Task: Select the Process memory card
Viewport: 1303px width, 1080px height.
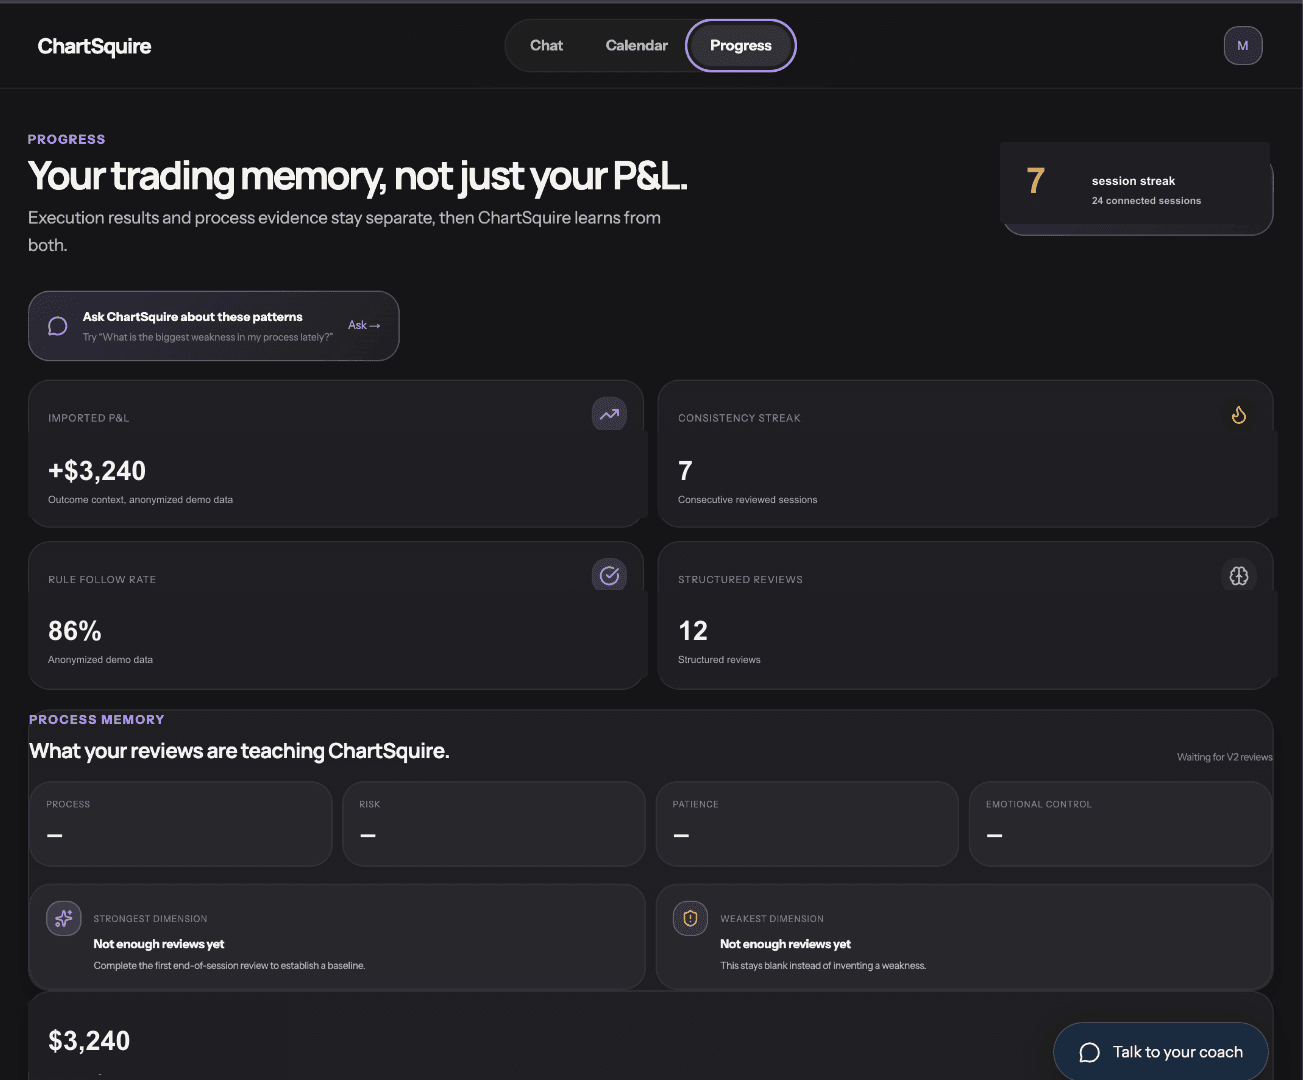Action: (181, 824)
